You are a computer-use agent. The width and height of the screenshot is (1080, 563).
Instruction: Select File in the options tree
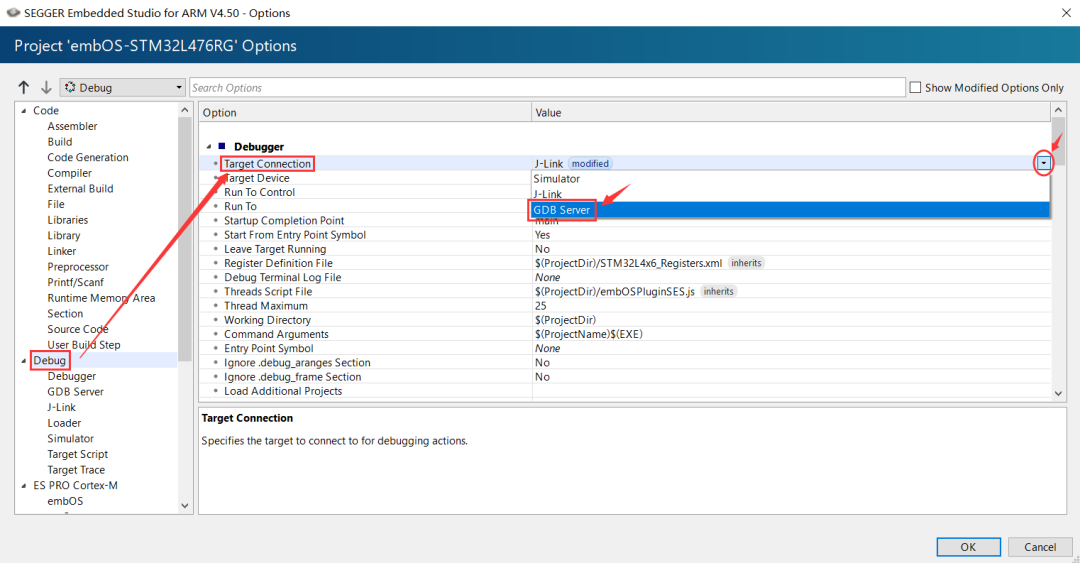tap(56, 204)
